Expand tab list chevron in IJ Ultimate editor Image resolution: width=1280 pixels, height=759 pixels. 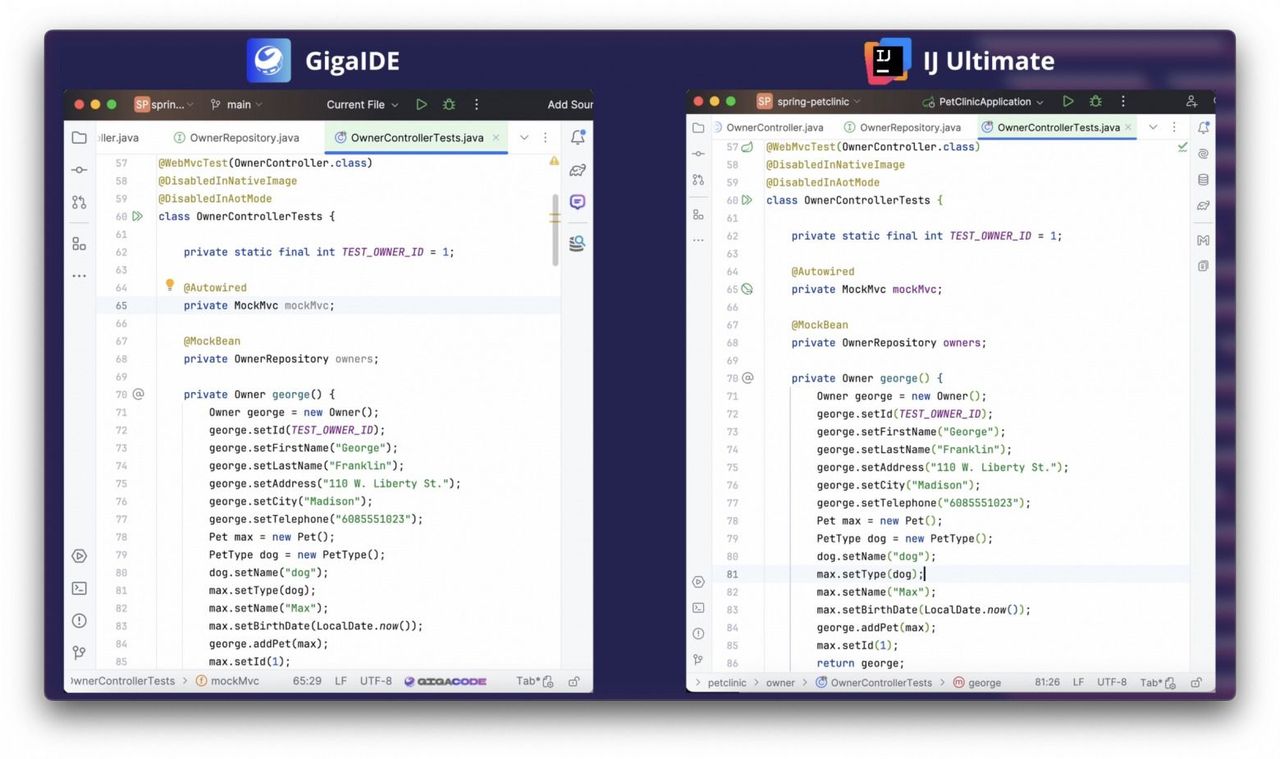(x=1153, y=127)
